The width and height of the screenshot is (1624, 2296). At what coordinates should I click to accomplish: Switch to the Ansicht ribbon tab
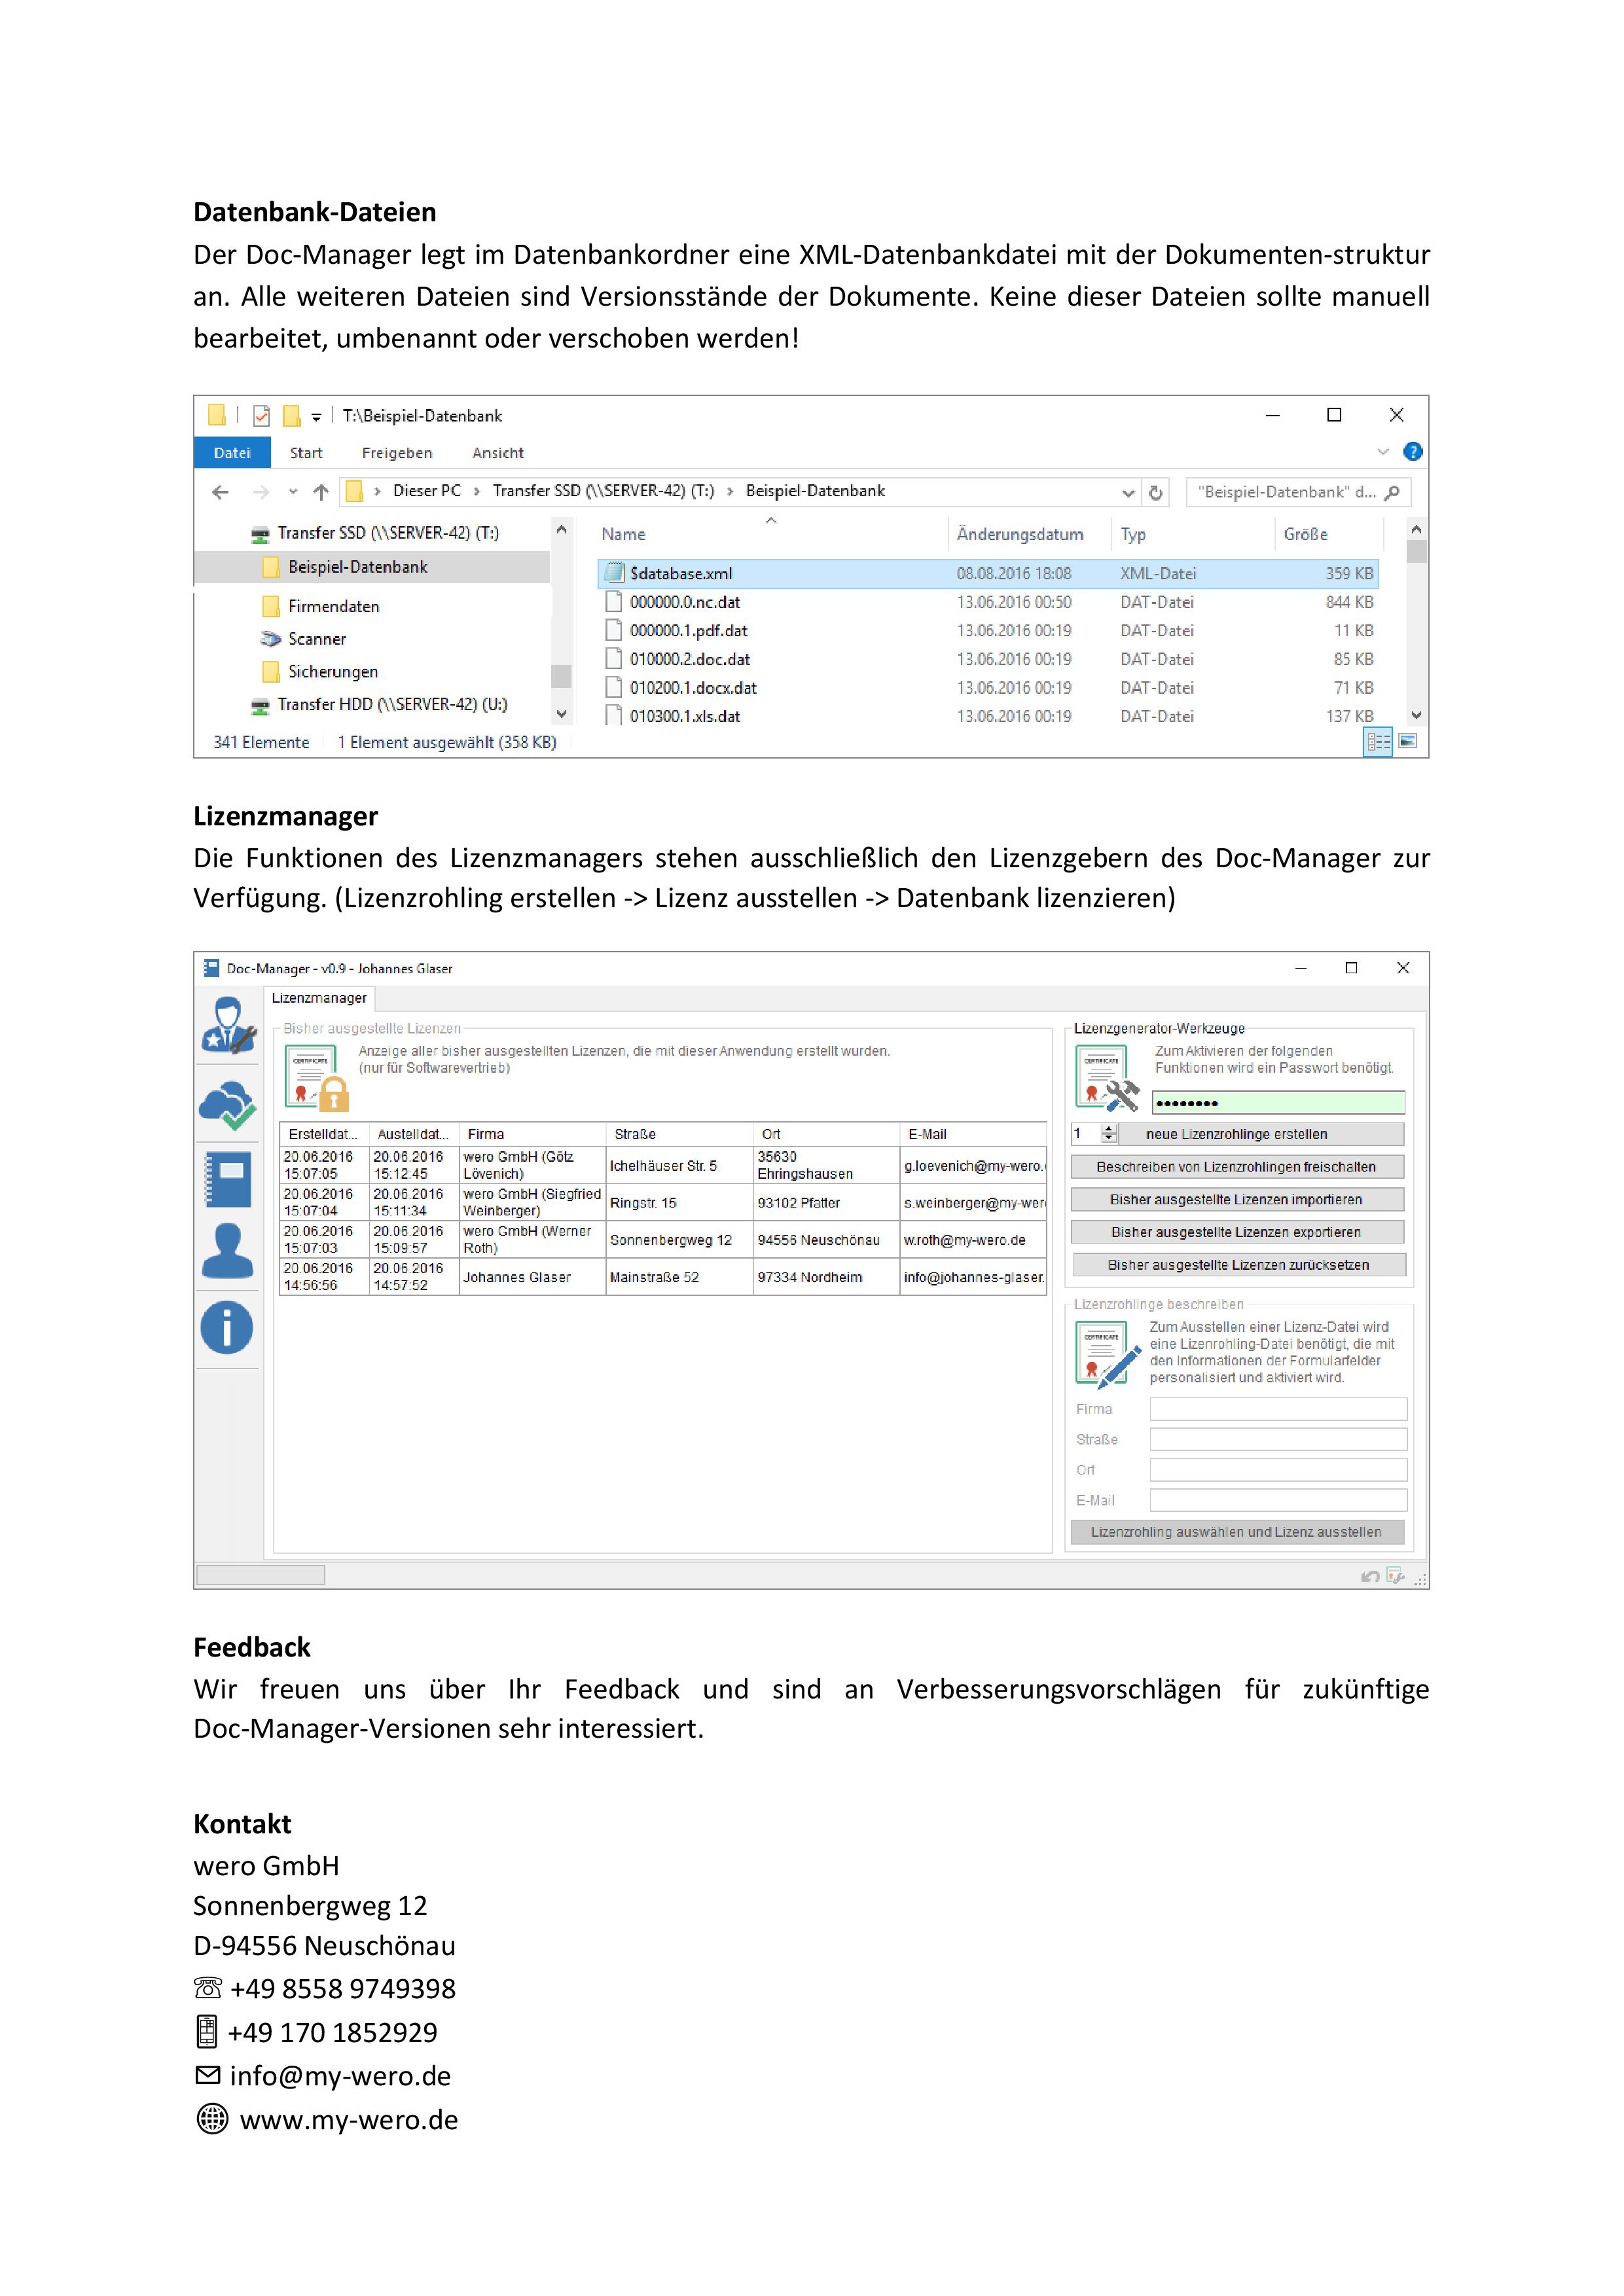(497, 453)
